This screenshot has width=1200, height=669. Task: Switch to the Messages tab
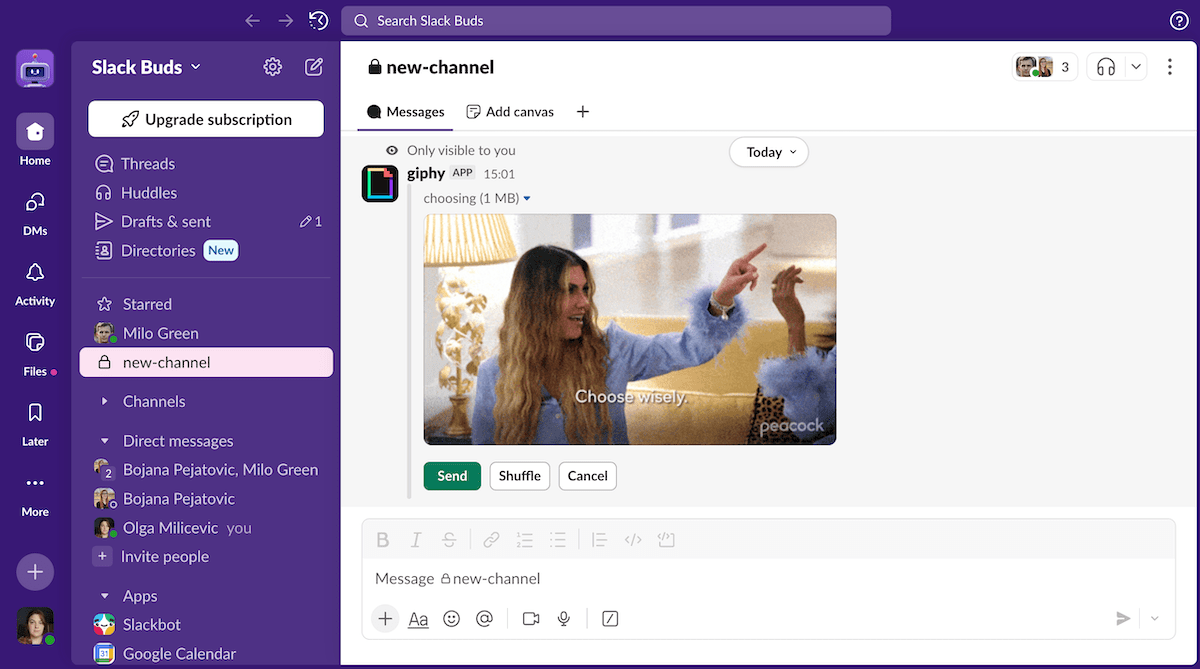(406, 112)
